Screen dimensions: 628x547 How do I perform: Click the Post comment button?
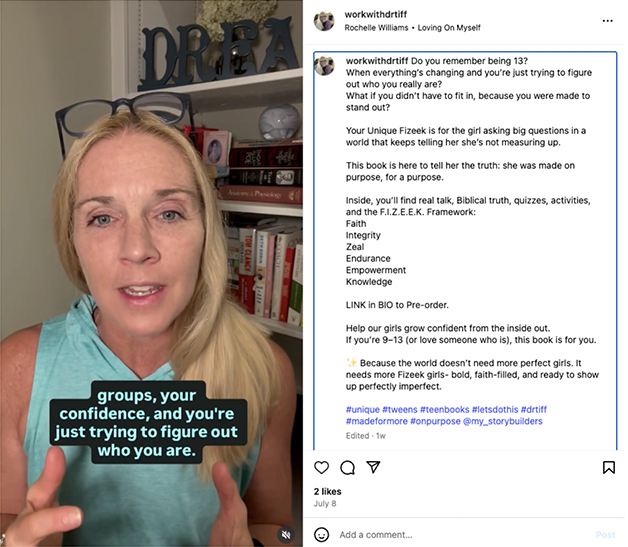pos(605,535)
